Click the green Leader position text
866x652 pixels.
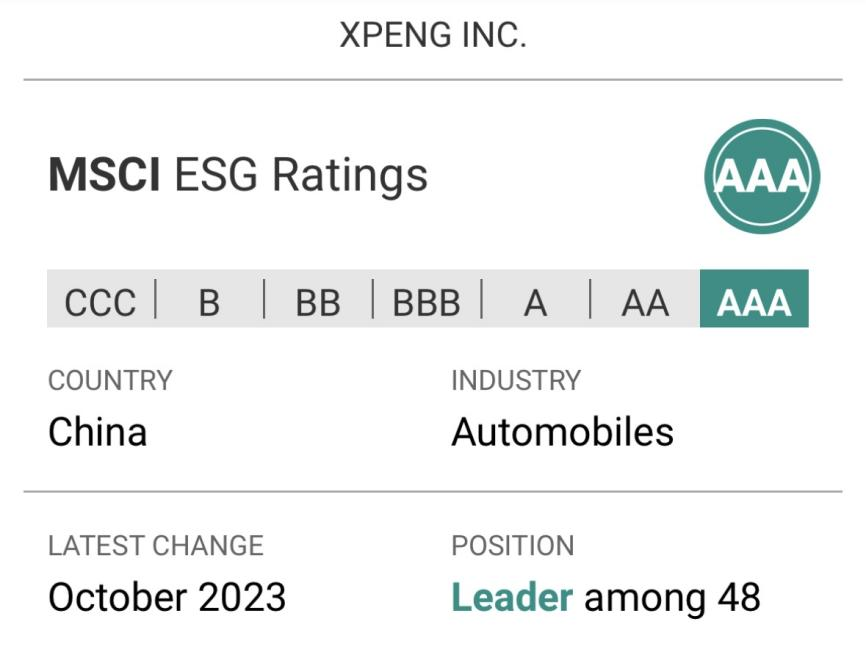(x=512, y=598)
